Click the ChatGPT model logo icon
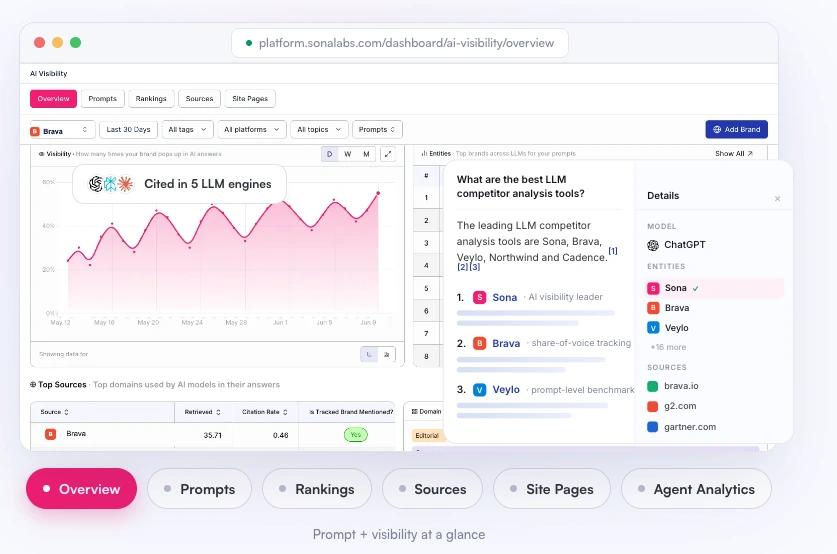Image resolution: width=837 pixels, height=554 pixels. click(653, 245)
